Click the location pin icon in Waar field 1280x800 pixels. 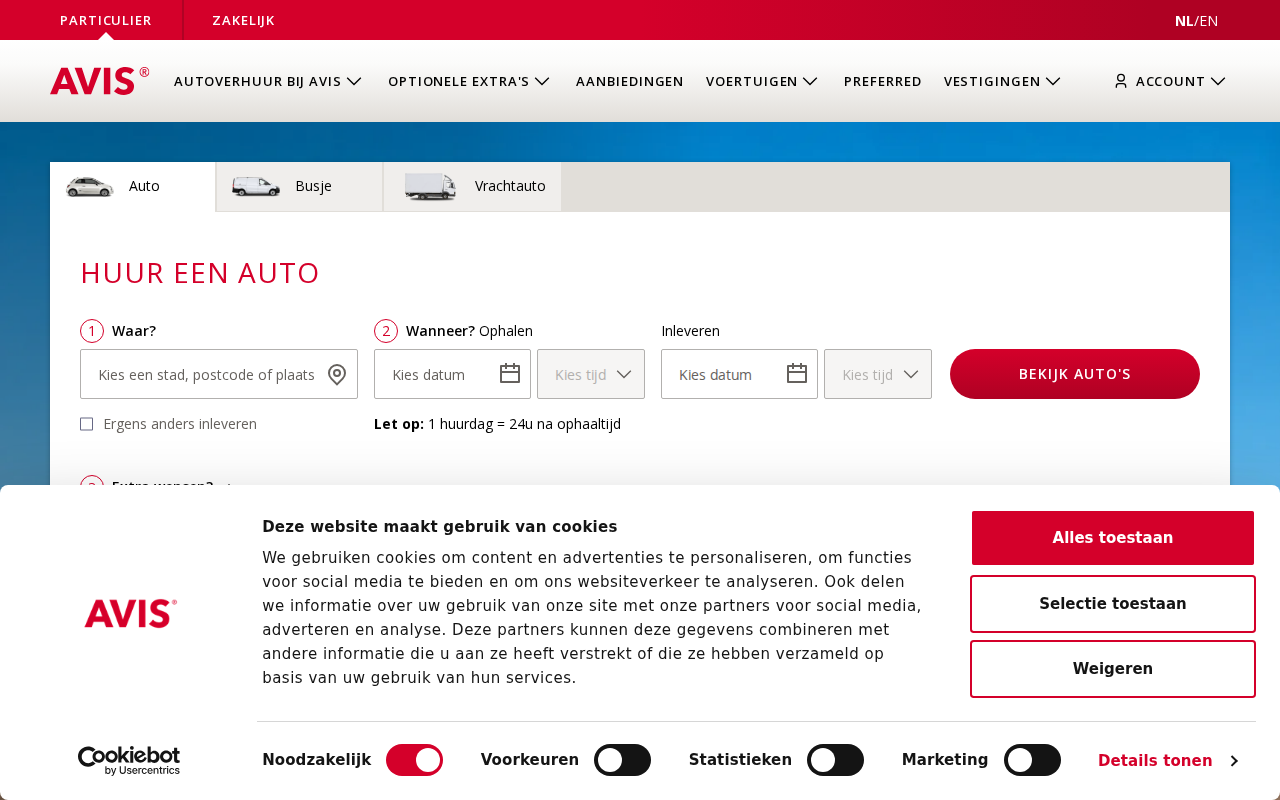click(337, 375)
